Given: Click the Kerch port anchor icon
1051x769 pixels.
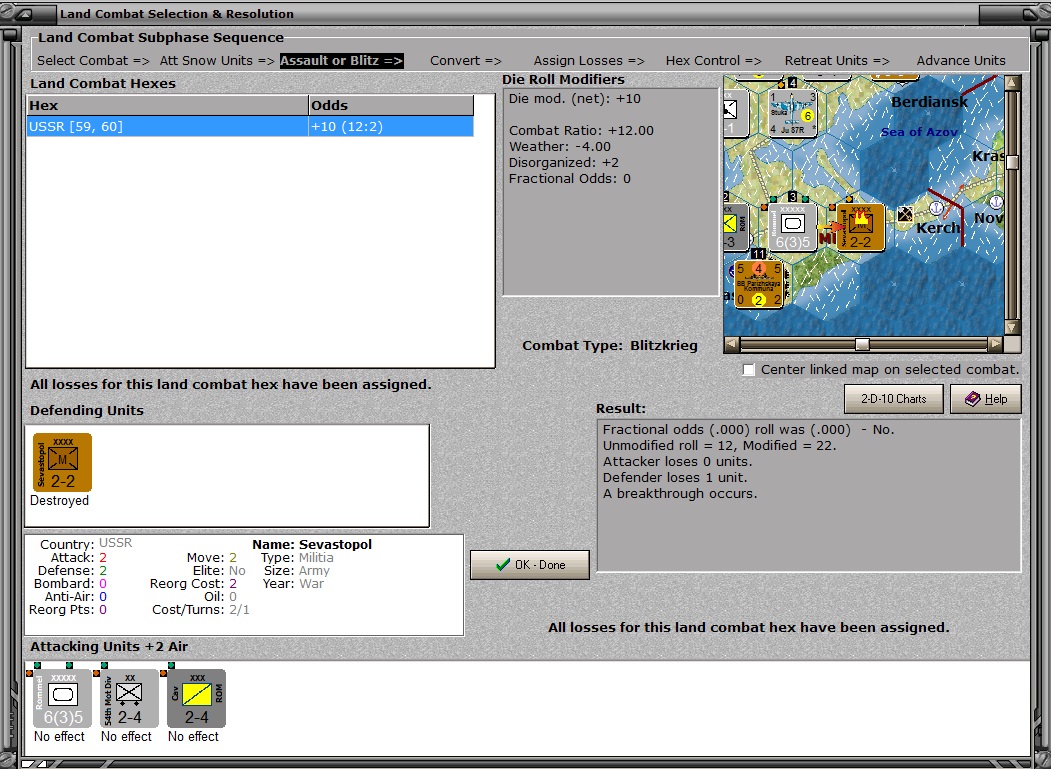Looking at the screenshot, I should (936, 208).
